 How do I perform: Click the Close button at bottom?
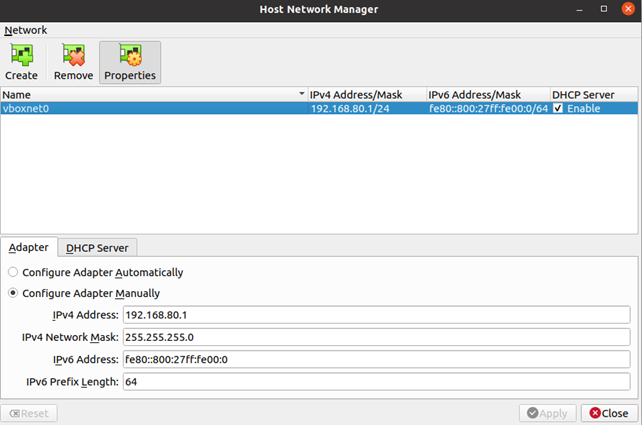pyautogui.click(x=609, y=413)
